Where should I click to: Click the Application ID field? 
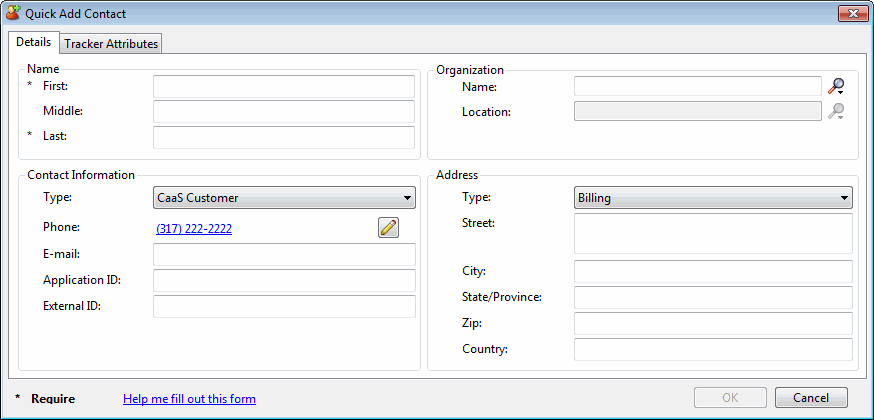284,280
